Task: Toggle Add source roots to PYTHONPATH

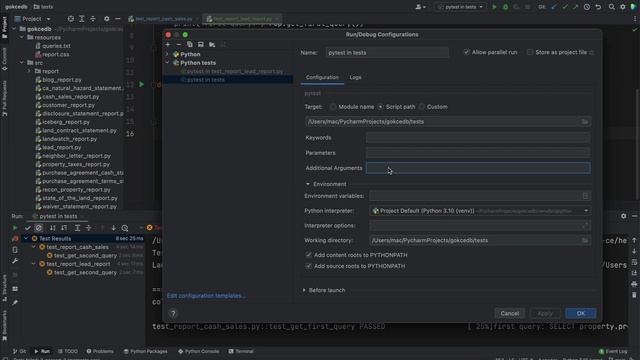Action: tap(309, 266)
